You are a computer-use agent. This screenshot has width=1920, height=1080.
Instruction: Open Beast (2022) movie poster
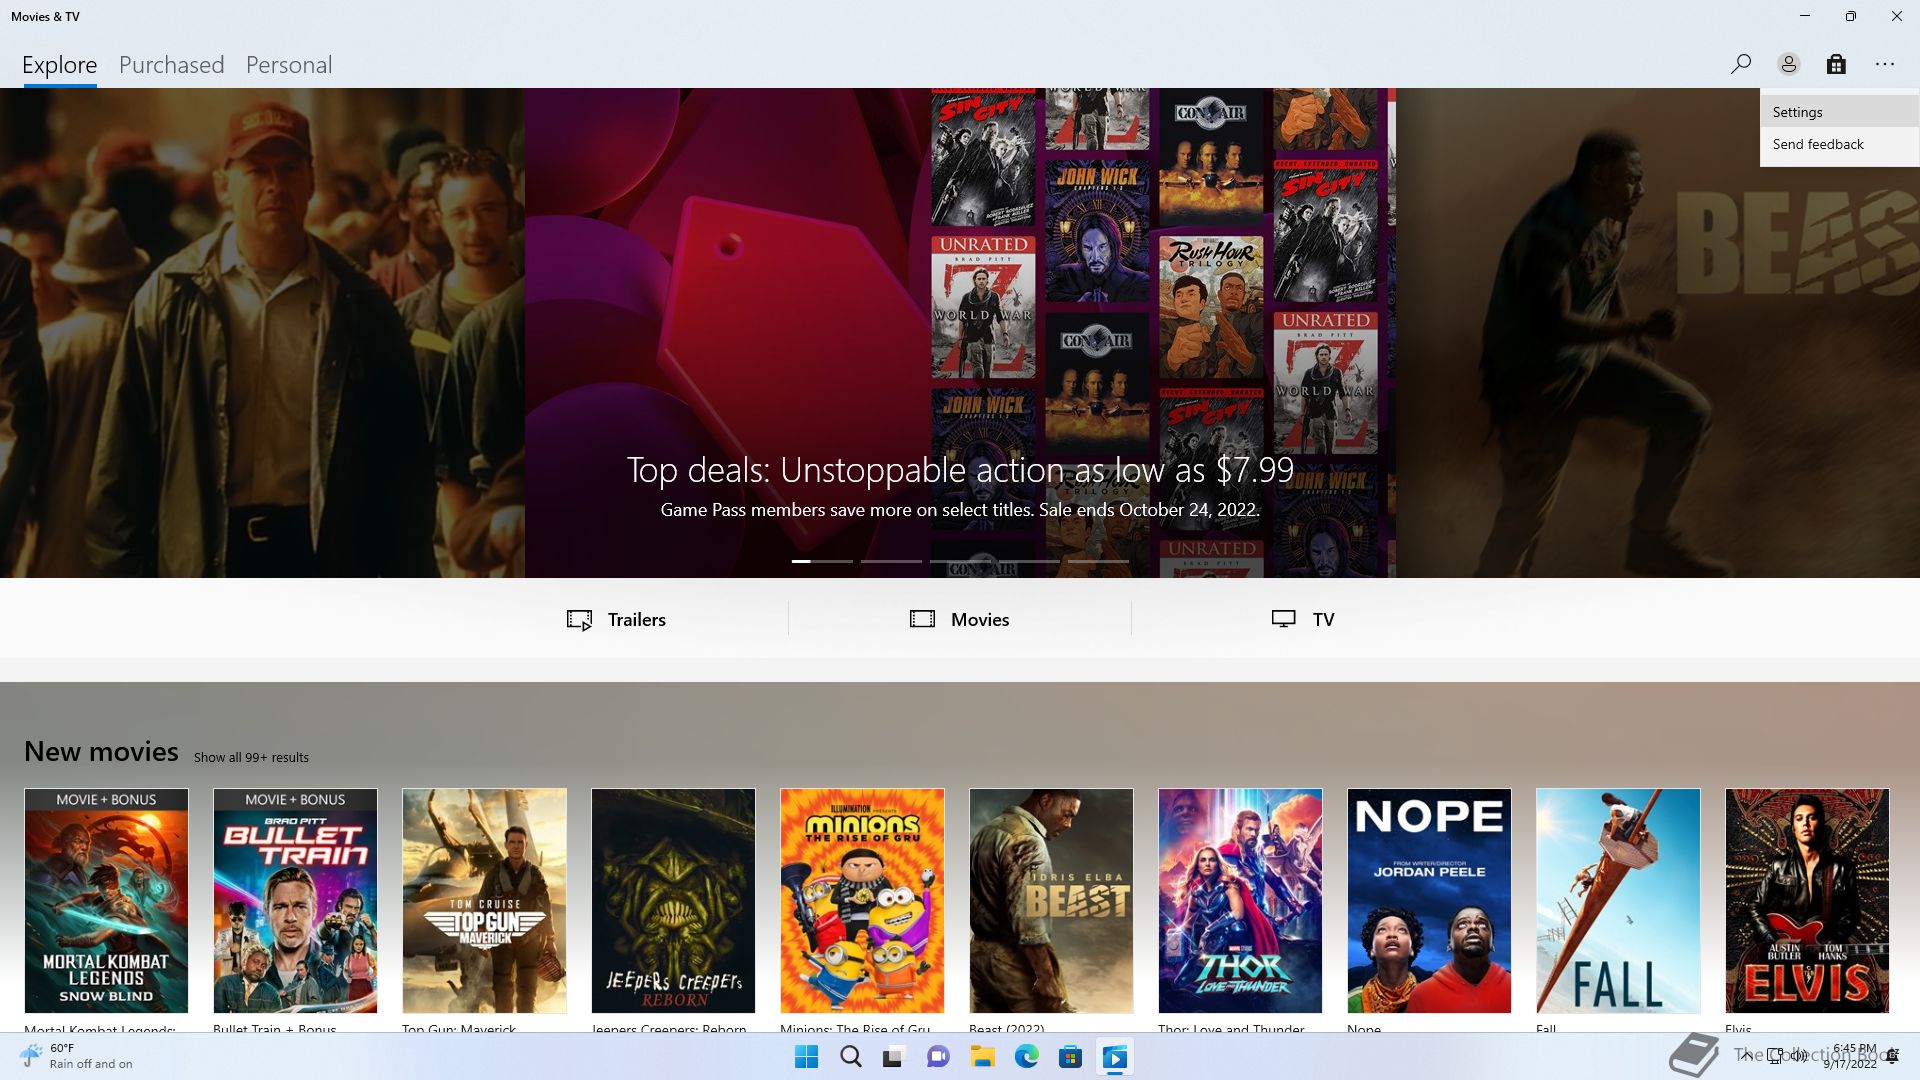click(1051, 900)
